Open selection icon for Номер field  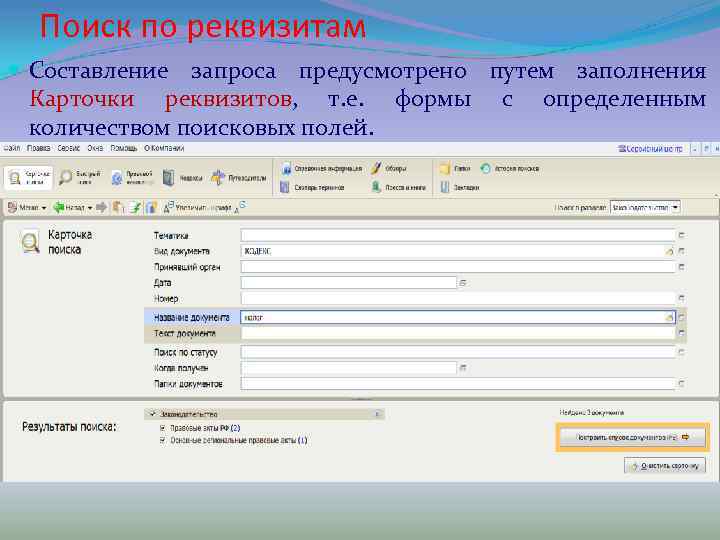(681, 298)
